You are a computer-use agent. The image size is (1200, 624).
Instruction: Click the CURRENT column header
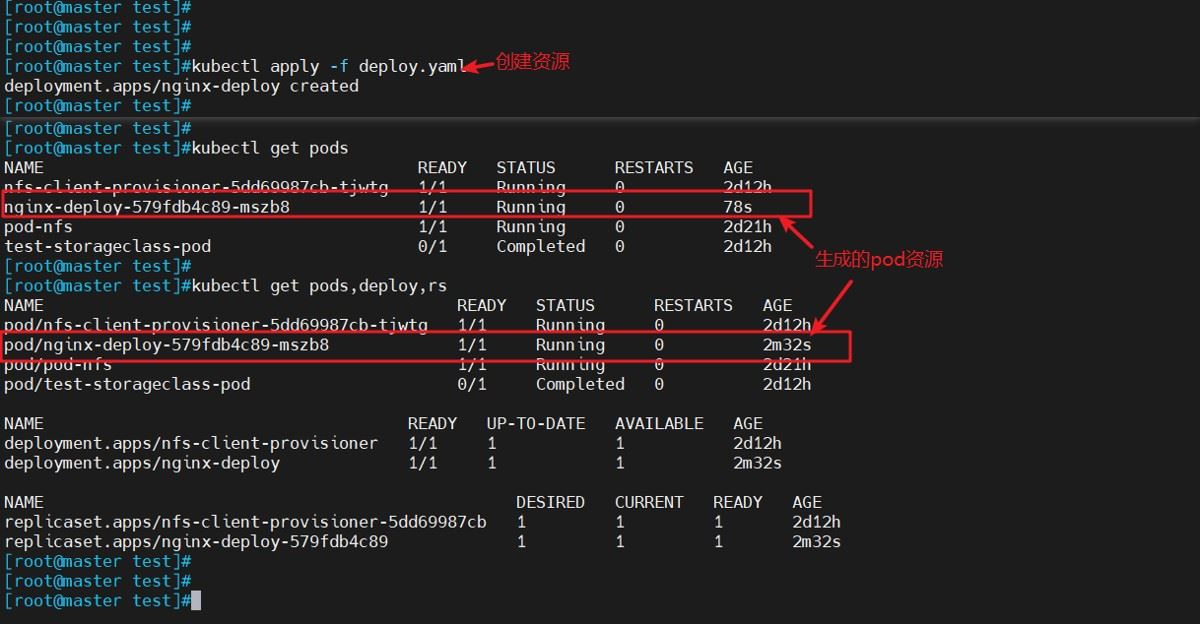[x=649, y=502]
